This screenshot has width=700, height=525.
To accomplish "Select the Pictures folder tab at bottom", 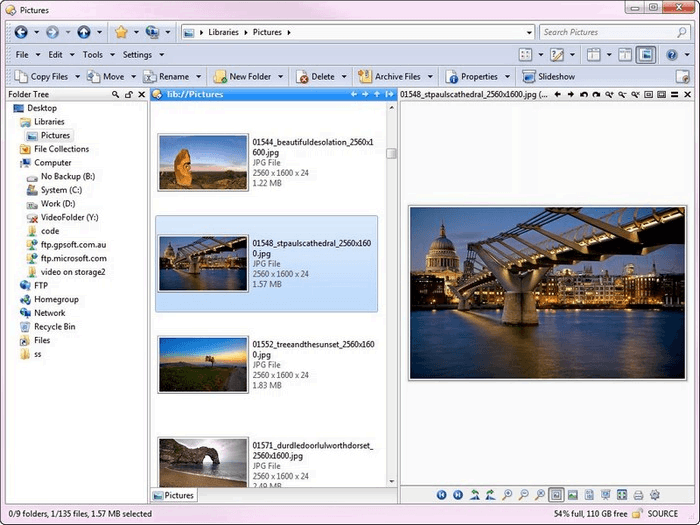I will [174, 496].
